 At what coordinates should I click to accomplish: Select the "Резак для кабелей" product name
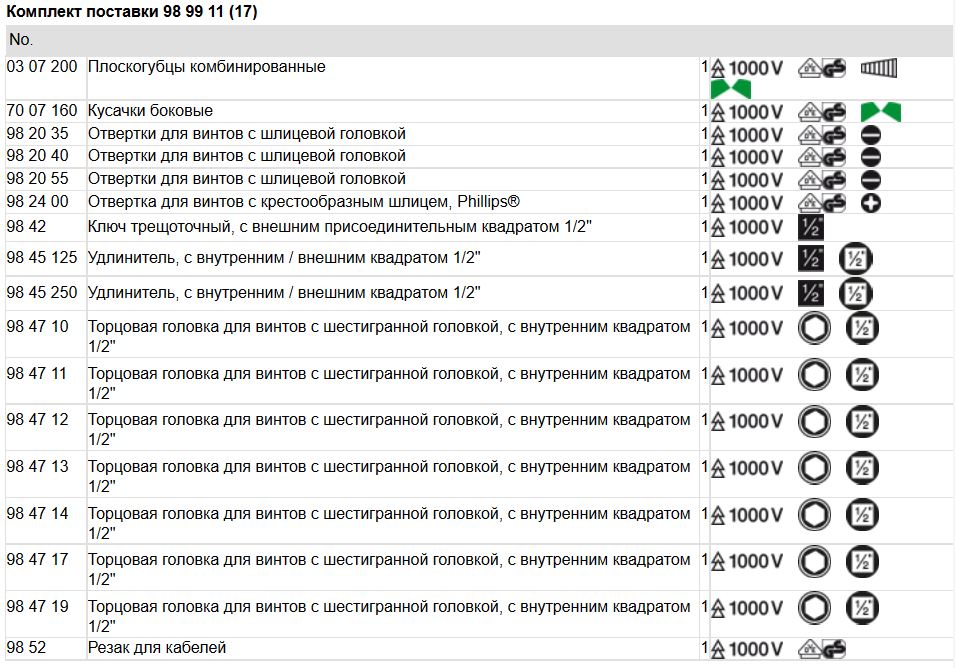click(x=157, y=648)
